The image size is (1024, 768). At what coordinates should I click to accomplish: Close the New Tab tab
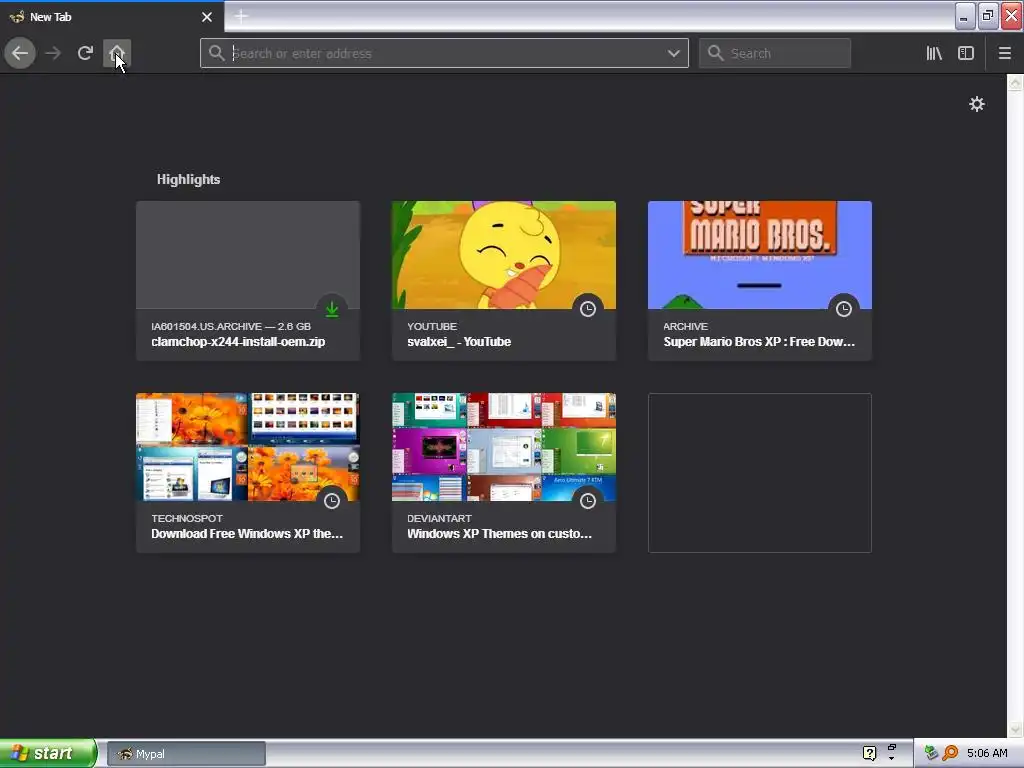[x=207, y=17]
